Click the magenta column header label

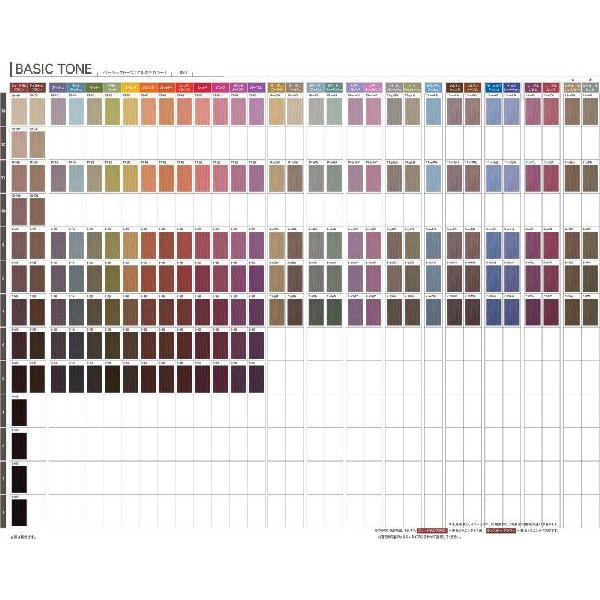coord(219,89)
